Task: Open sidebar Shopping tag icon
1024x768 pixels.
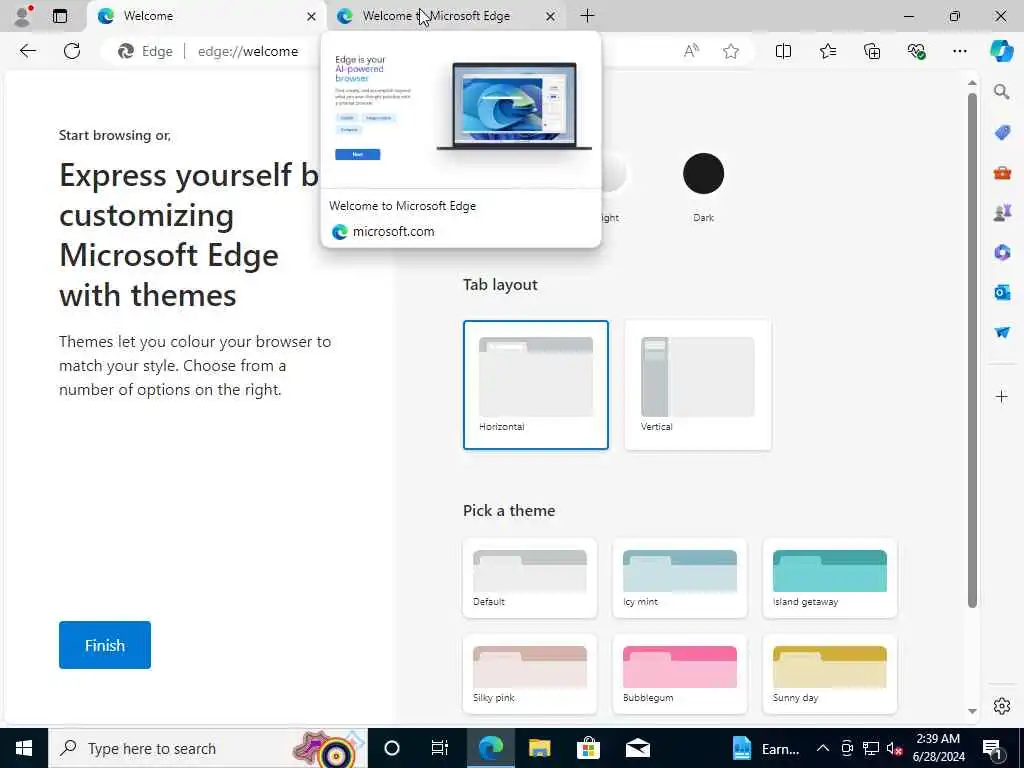Action: (x=1002, y=133)
